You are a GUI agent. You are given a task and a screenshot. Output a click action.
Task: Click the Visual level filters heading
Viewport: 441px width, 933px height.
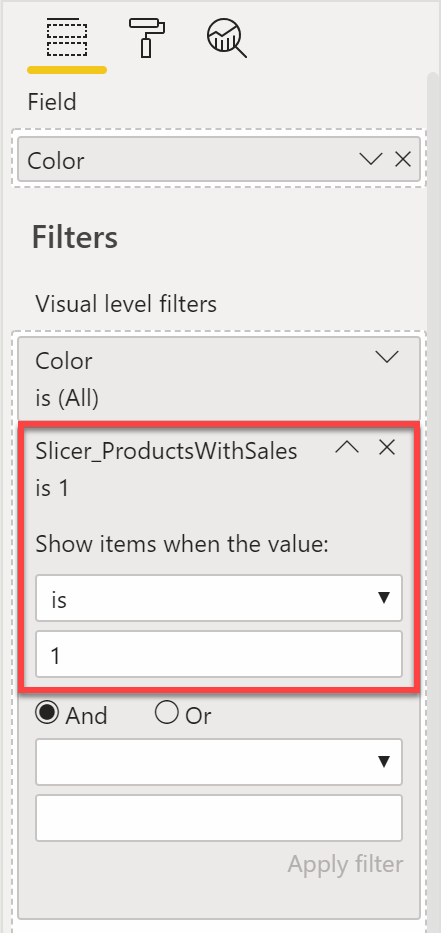(126, 304)
